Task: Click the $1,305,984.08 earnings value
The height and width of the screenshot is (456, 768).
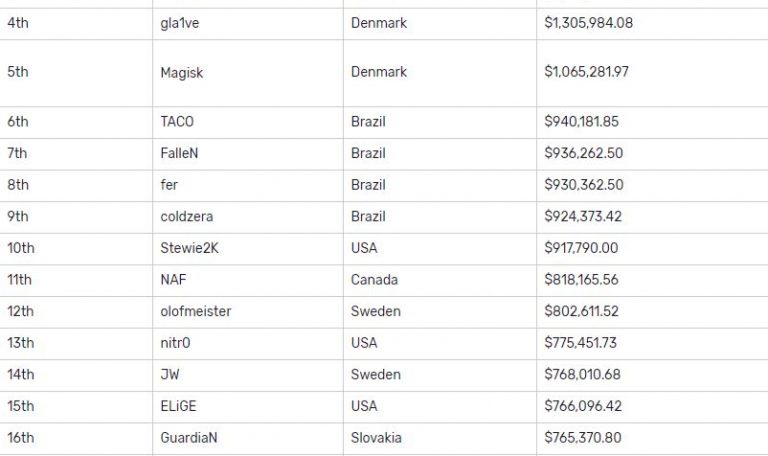Action: [x=588, y=23]
